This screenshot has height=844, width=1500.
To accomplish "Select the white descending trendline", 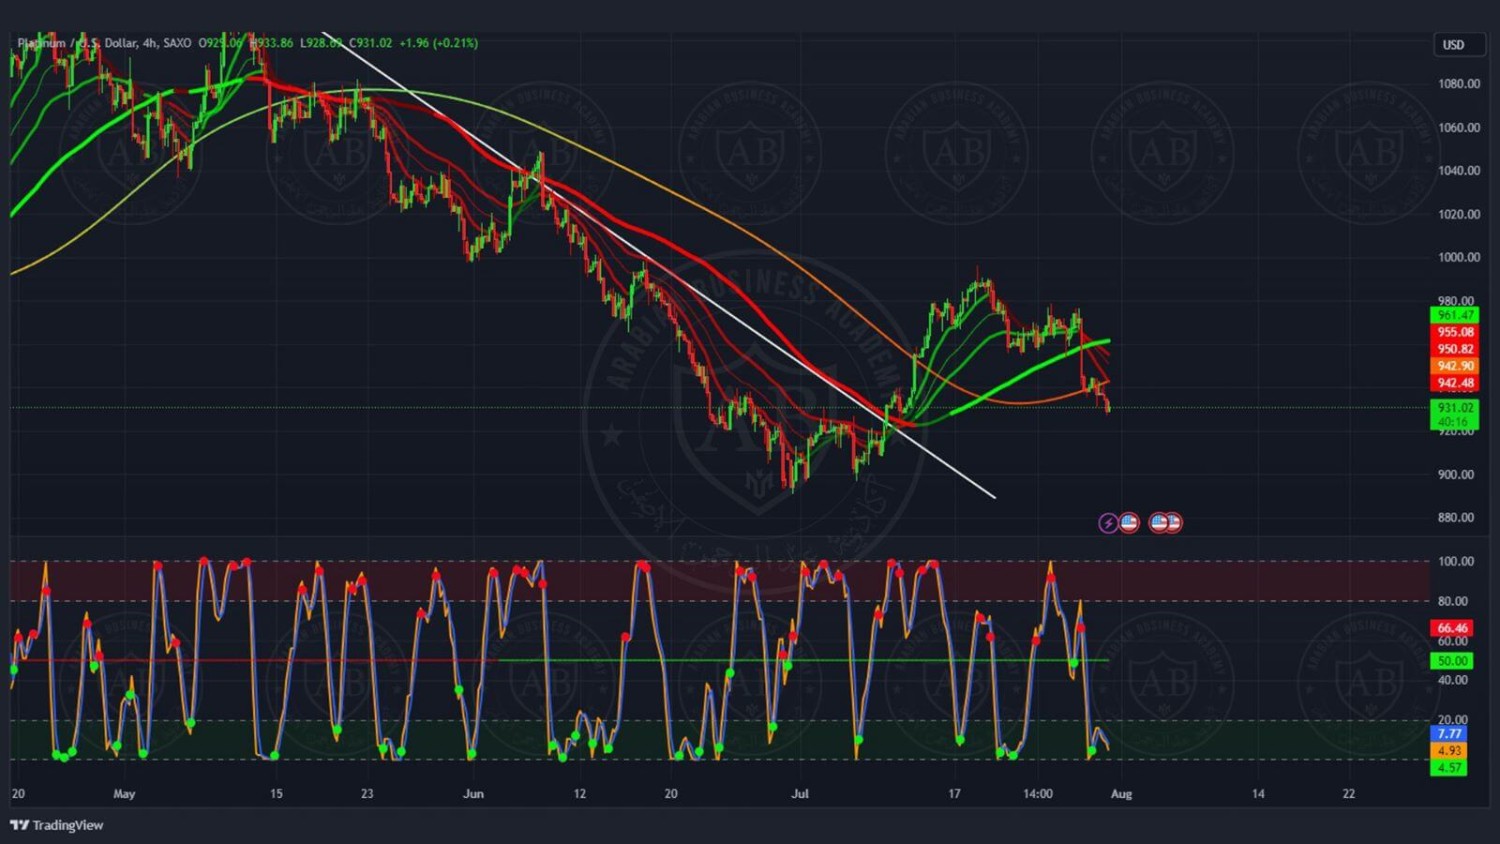I will (658, 265).
